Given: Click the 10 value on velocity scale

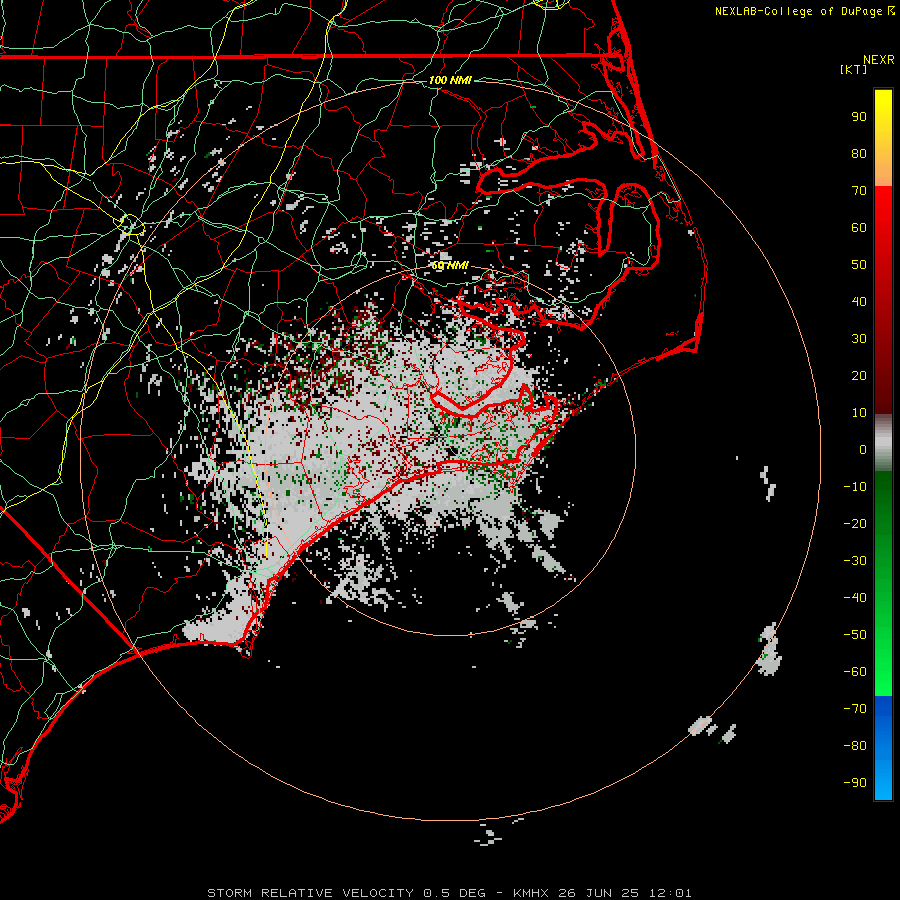Looking at the screenshot, I should coord(859,413).
